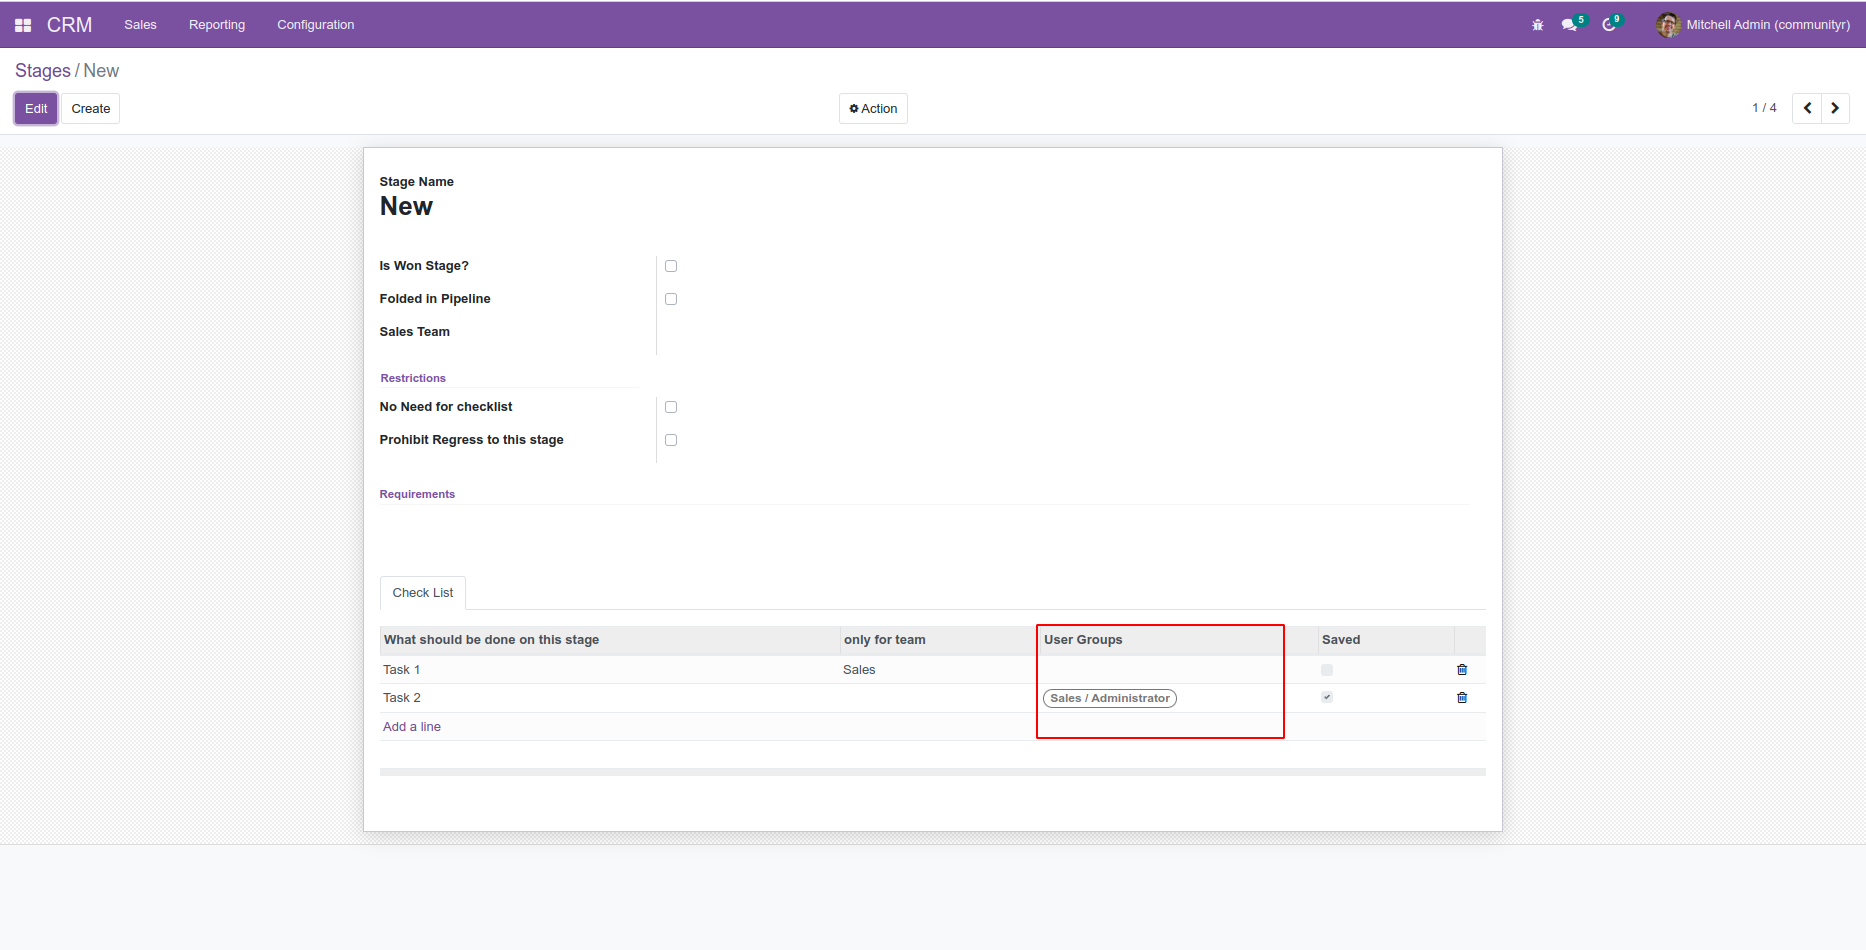Click the Saved column header
The image size is (1866, 950).
[1385, 640]
